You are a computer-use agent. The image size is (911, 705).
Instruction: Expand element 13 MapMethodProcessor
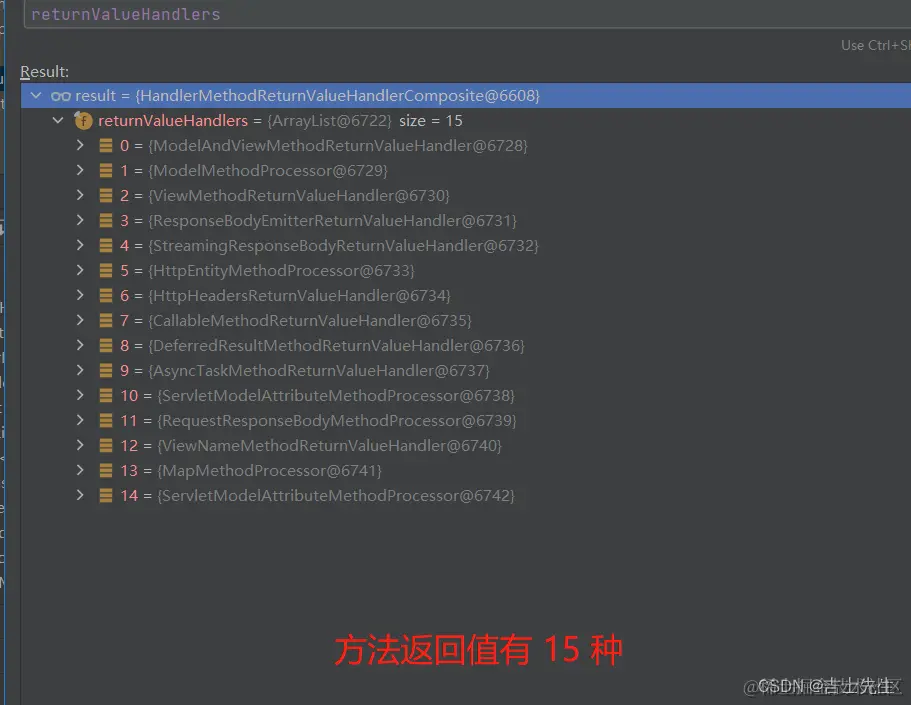(x=80, y=470)
